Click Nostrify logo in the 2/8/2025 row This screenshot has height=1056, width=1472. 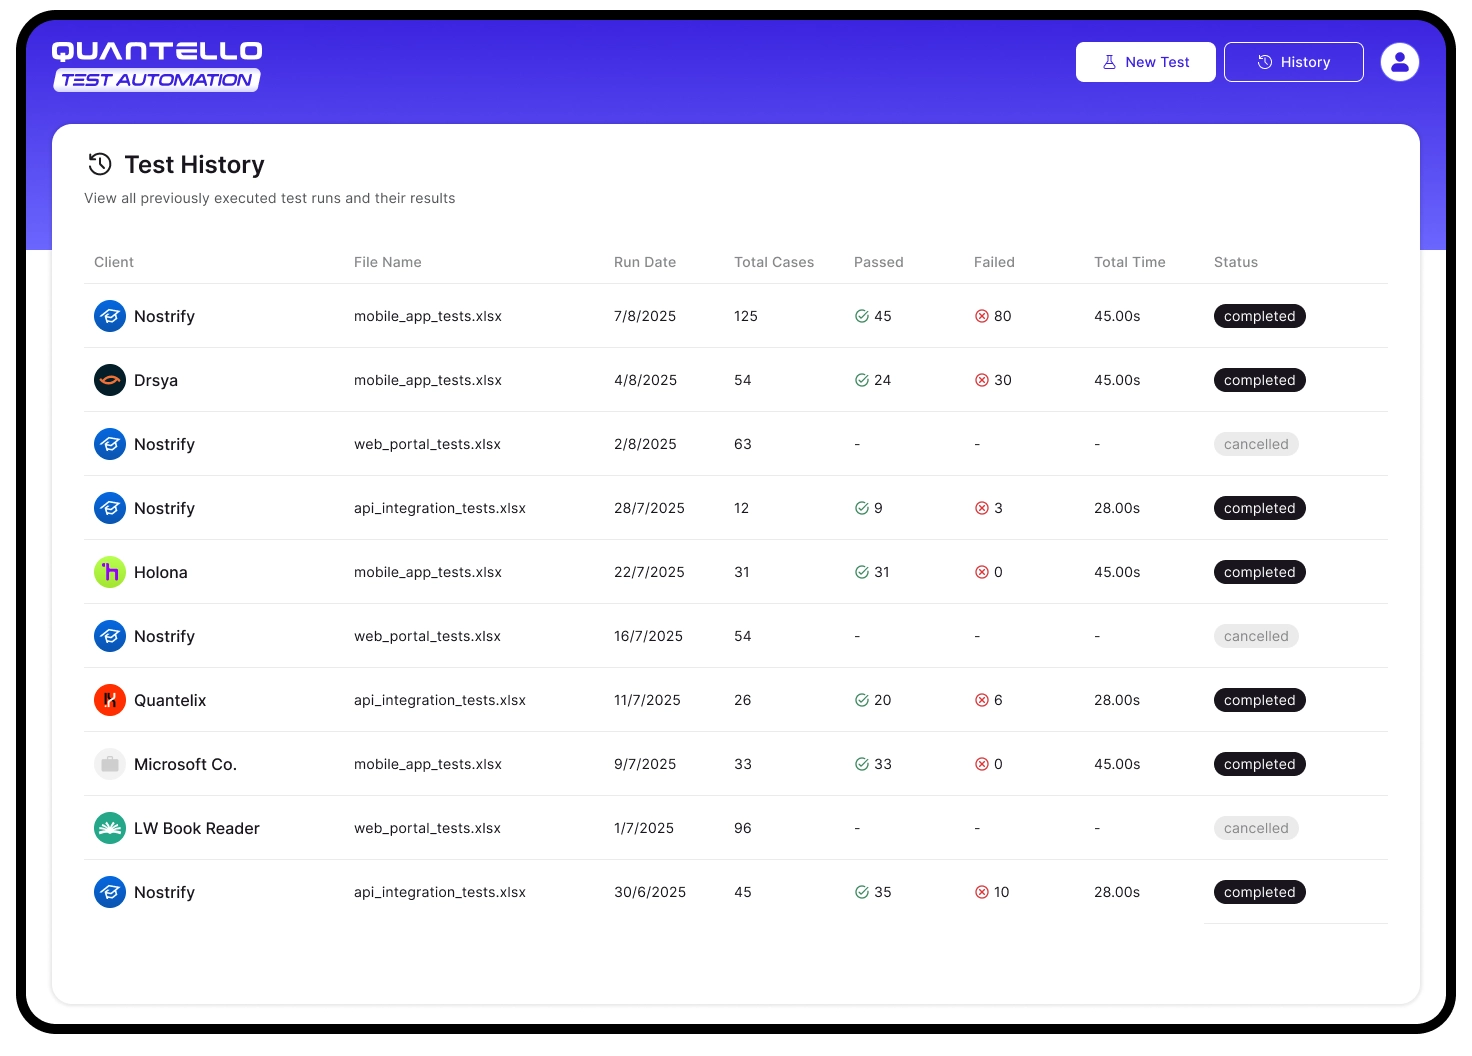110,444
